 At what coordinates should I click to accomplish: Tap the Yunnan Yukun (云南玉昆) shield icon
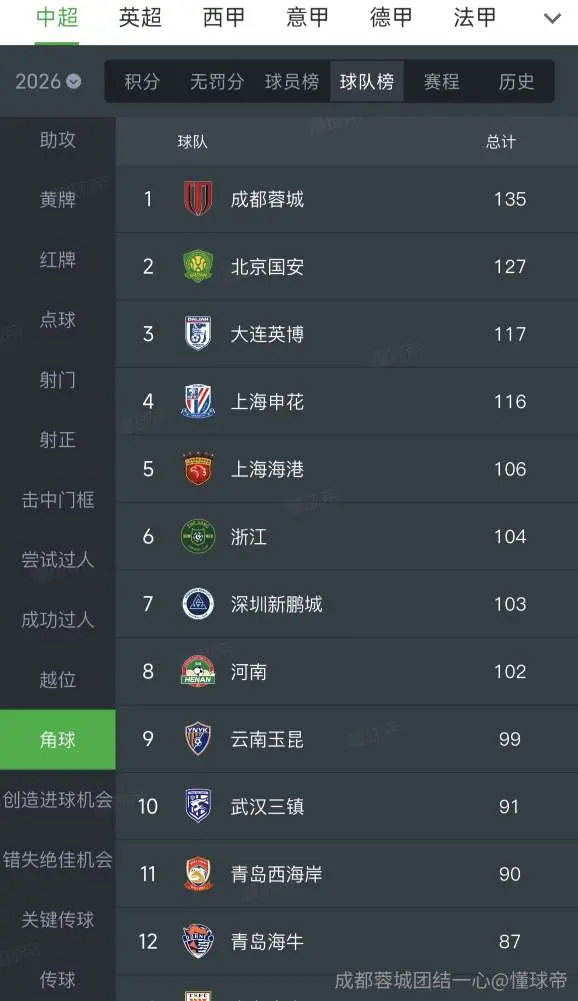click(x=198, y=739)
